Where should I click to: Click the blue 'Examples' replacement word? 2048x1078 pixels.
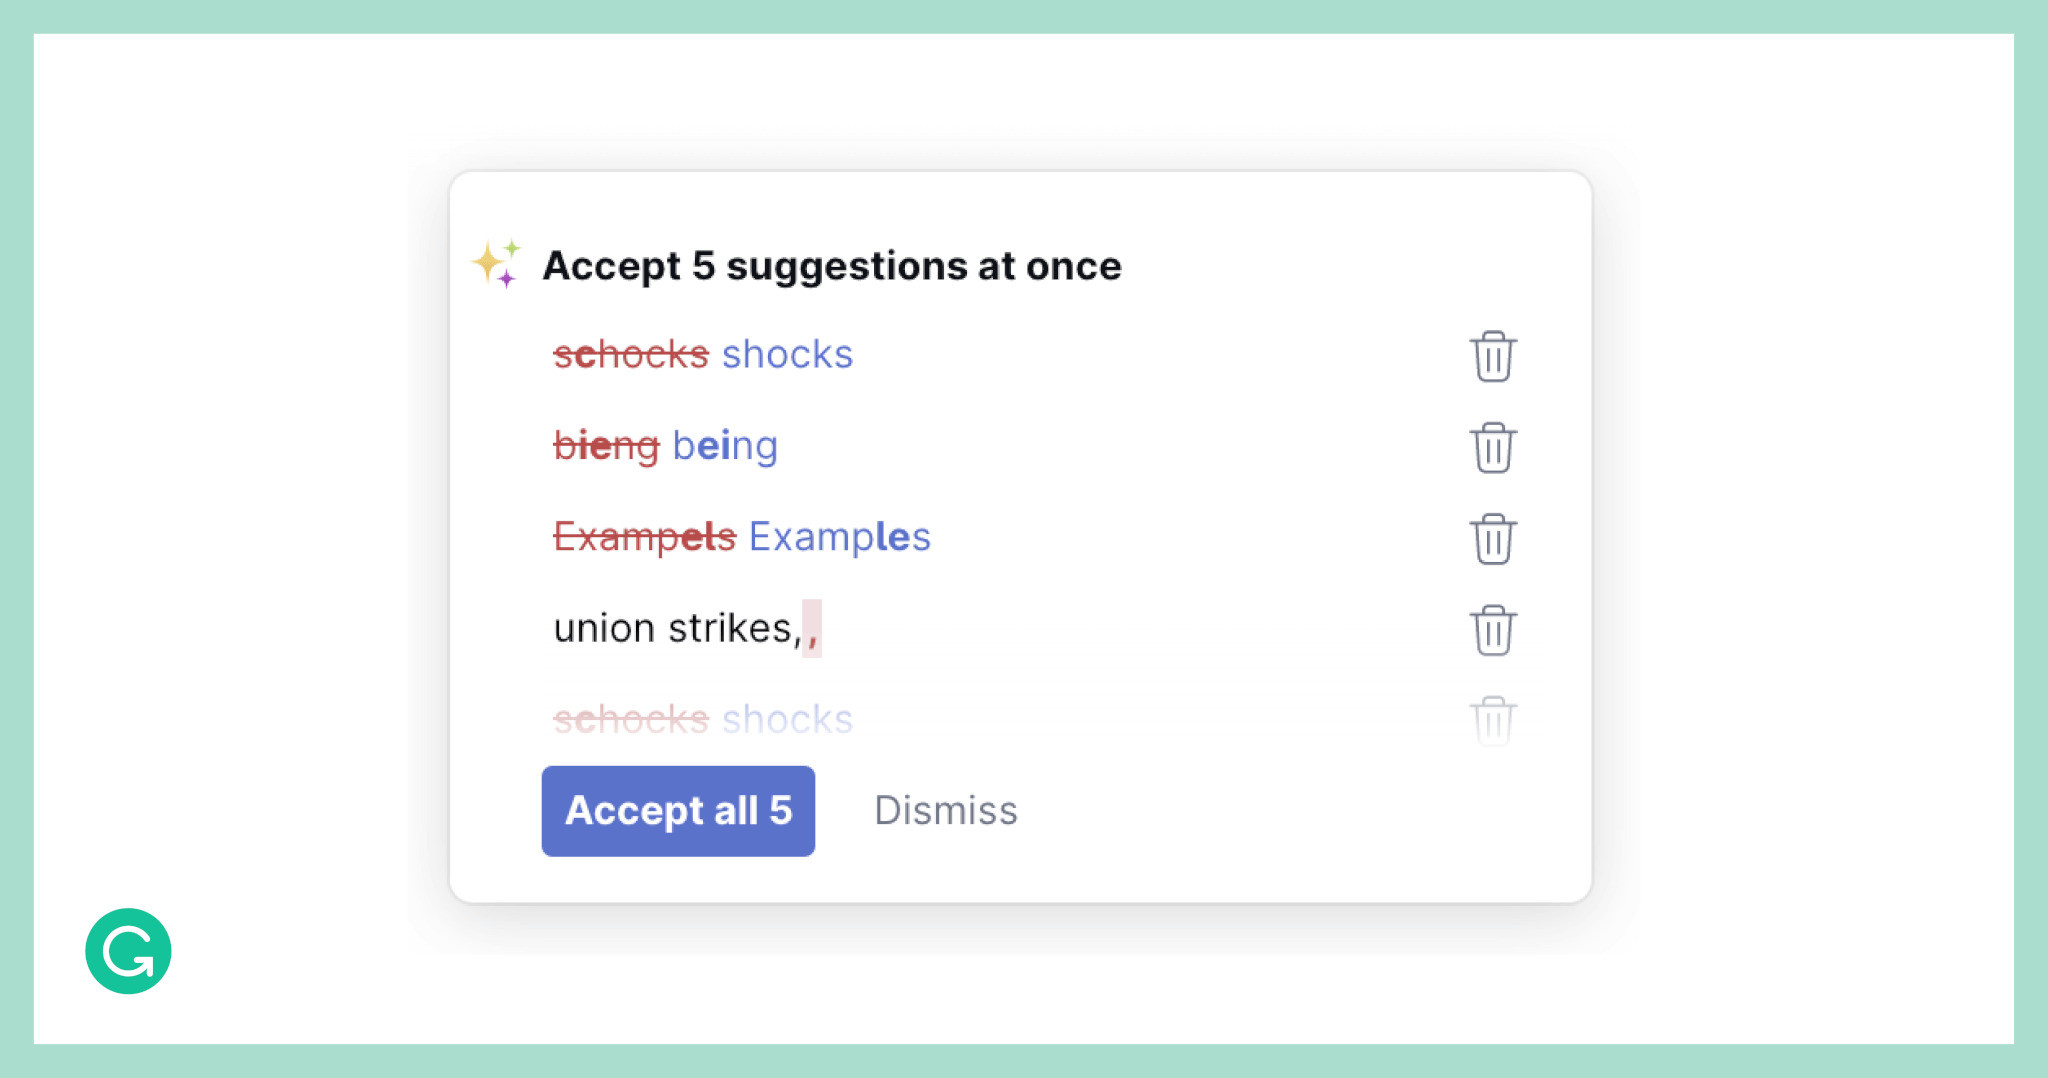click(x=839, y=537)
